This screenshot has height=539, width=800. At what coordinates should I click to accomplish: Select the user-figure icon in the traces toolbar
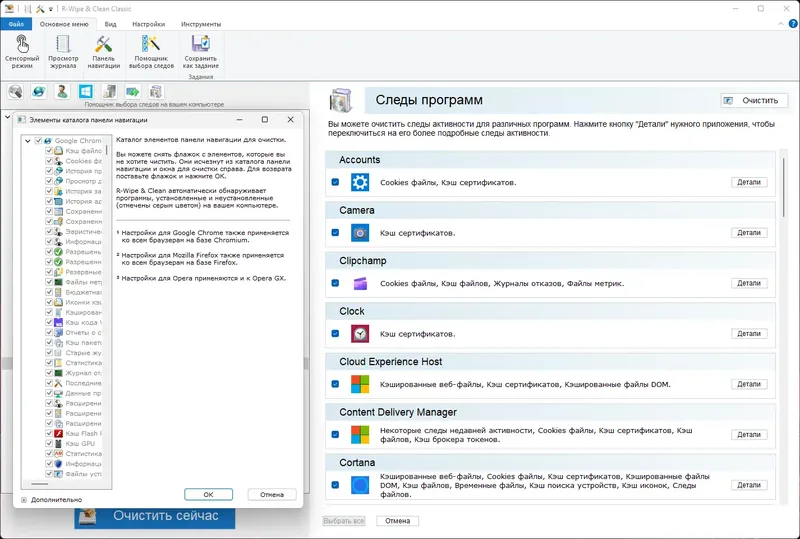pyautogui.click(x=62, y=92)
